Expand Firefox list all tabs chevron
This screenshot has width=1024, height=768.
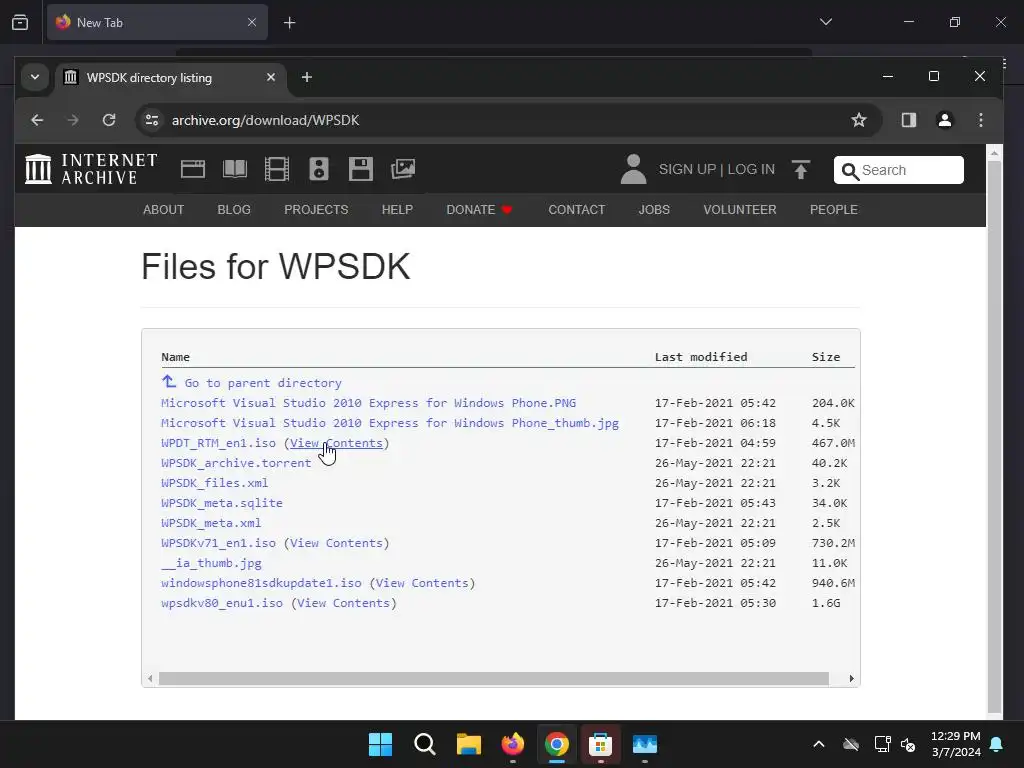(x=825, y=22)
